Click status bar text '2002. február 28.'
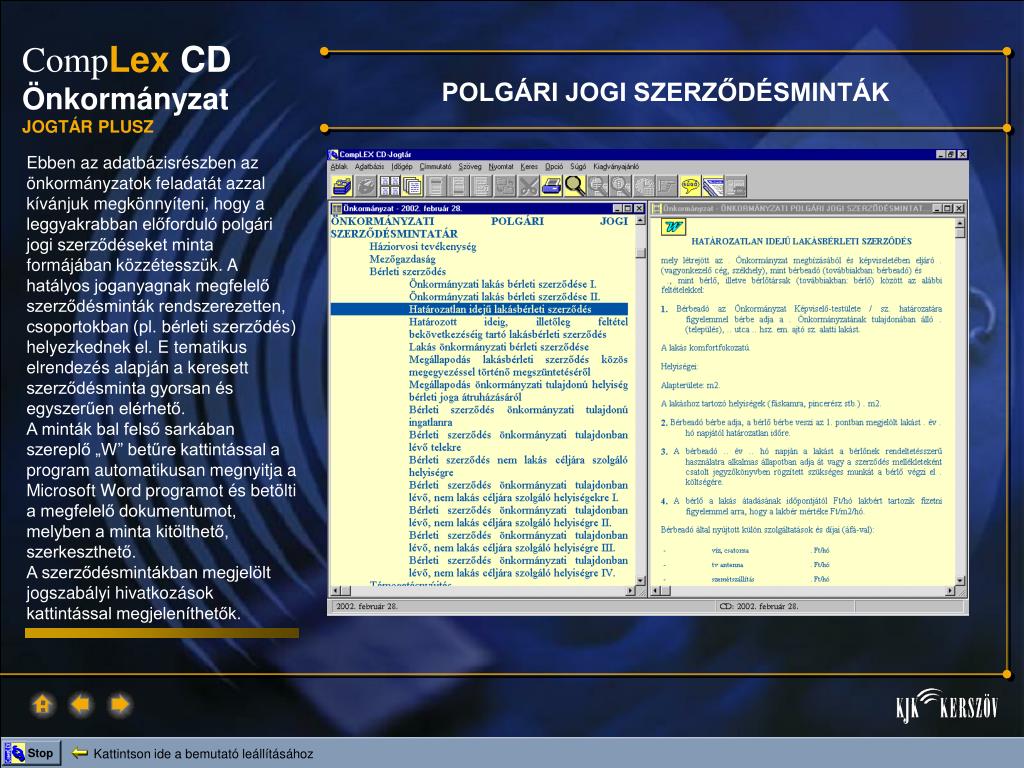This screenshot has width=1024, height=768. pyautogui.click(x=367, y=606)
